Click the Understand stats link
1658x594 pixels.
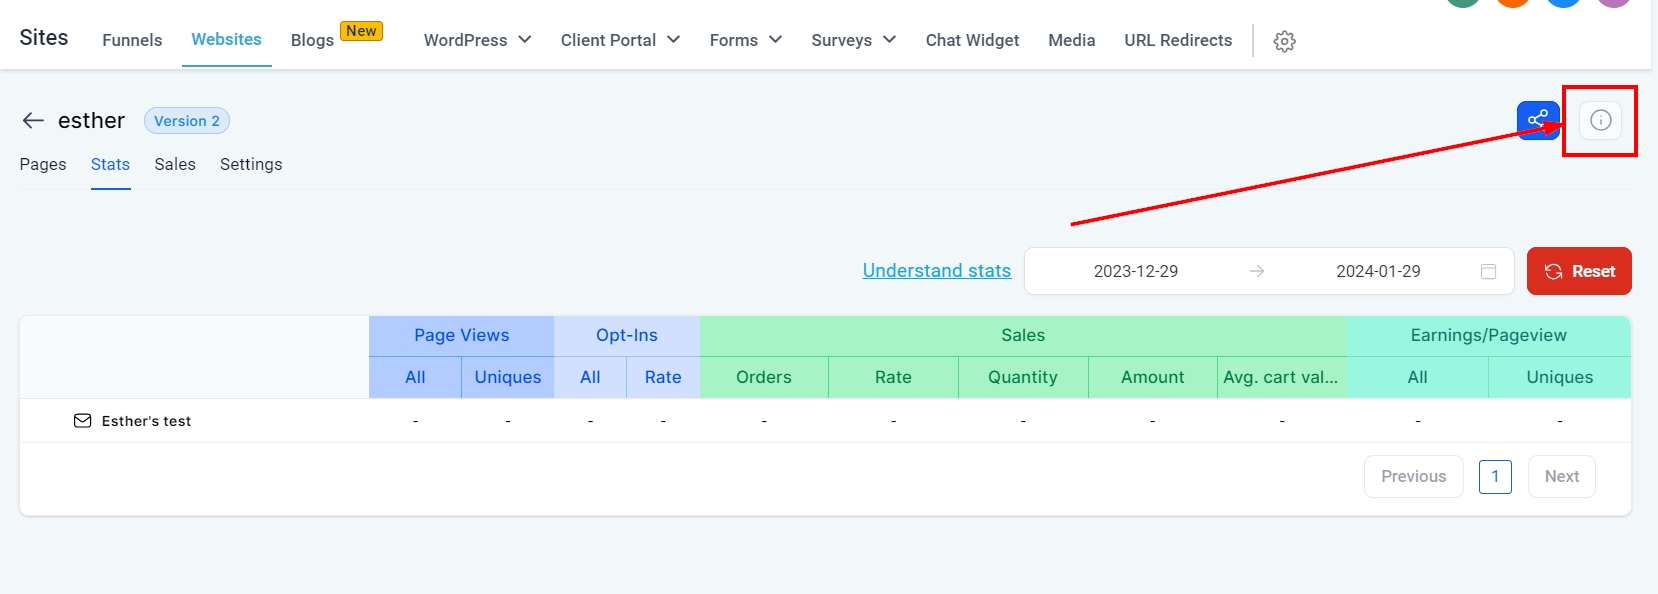click(936, 271)
